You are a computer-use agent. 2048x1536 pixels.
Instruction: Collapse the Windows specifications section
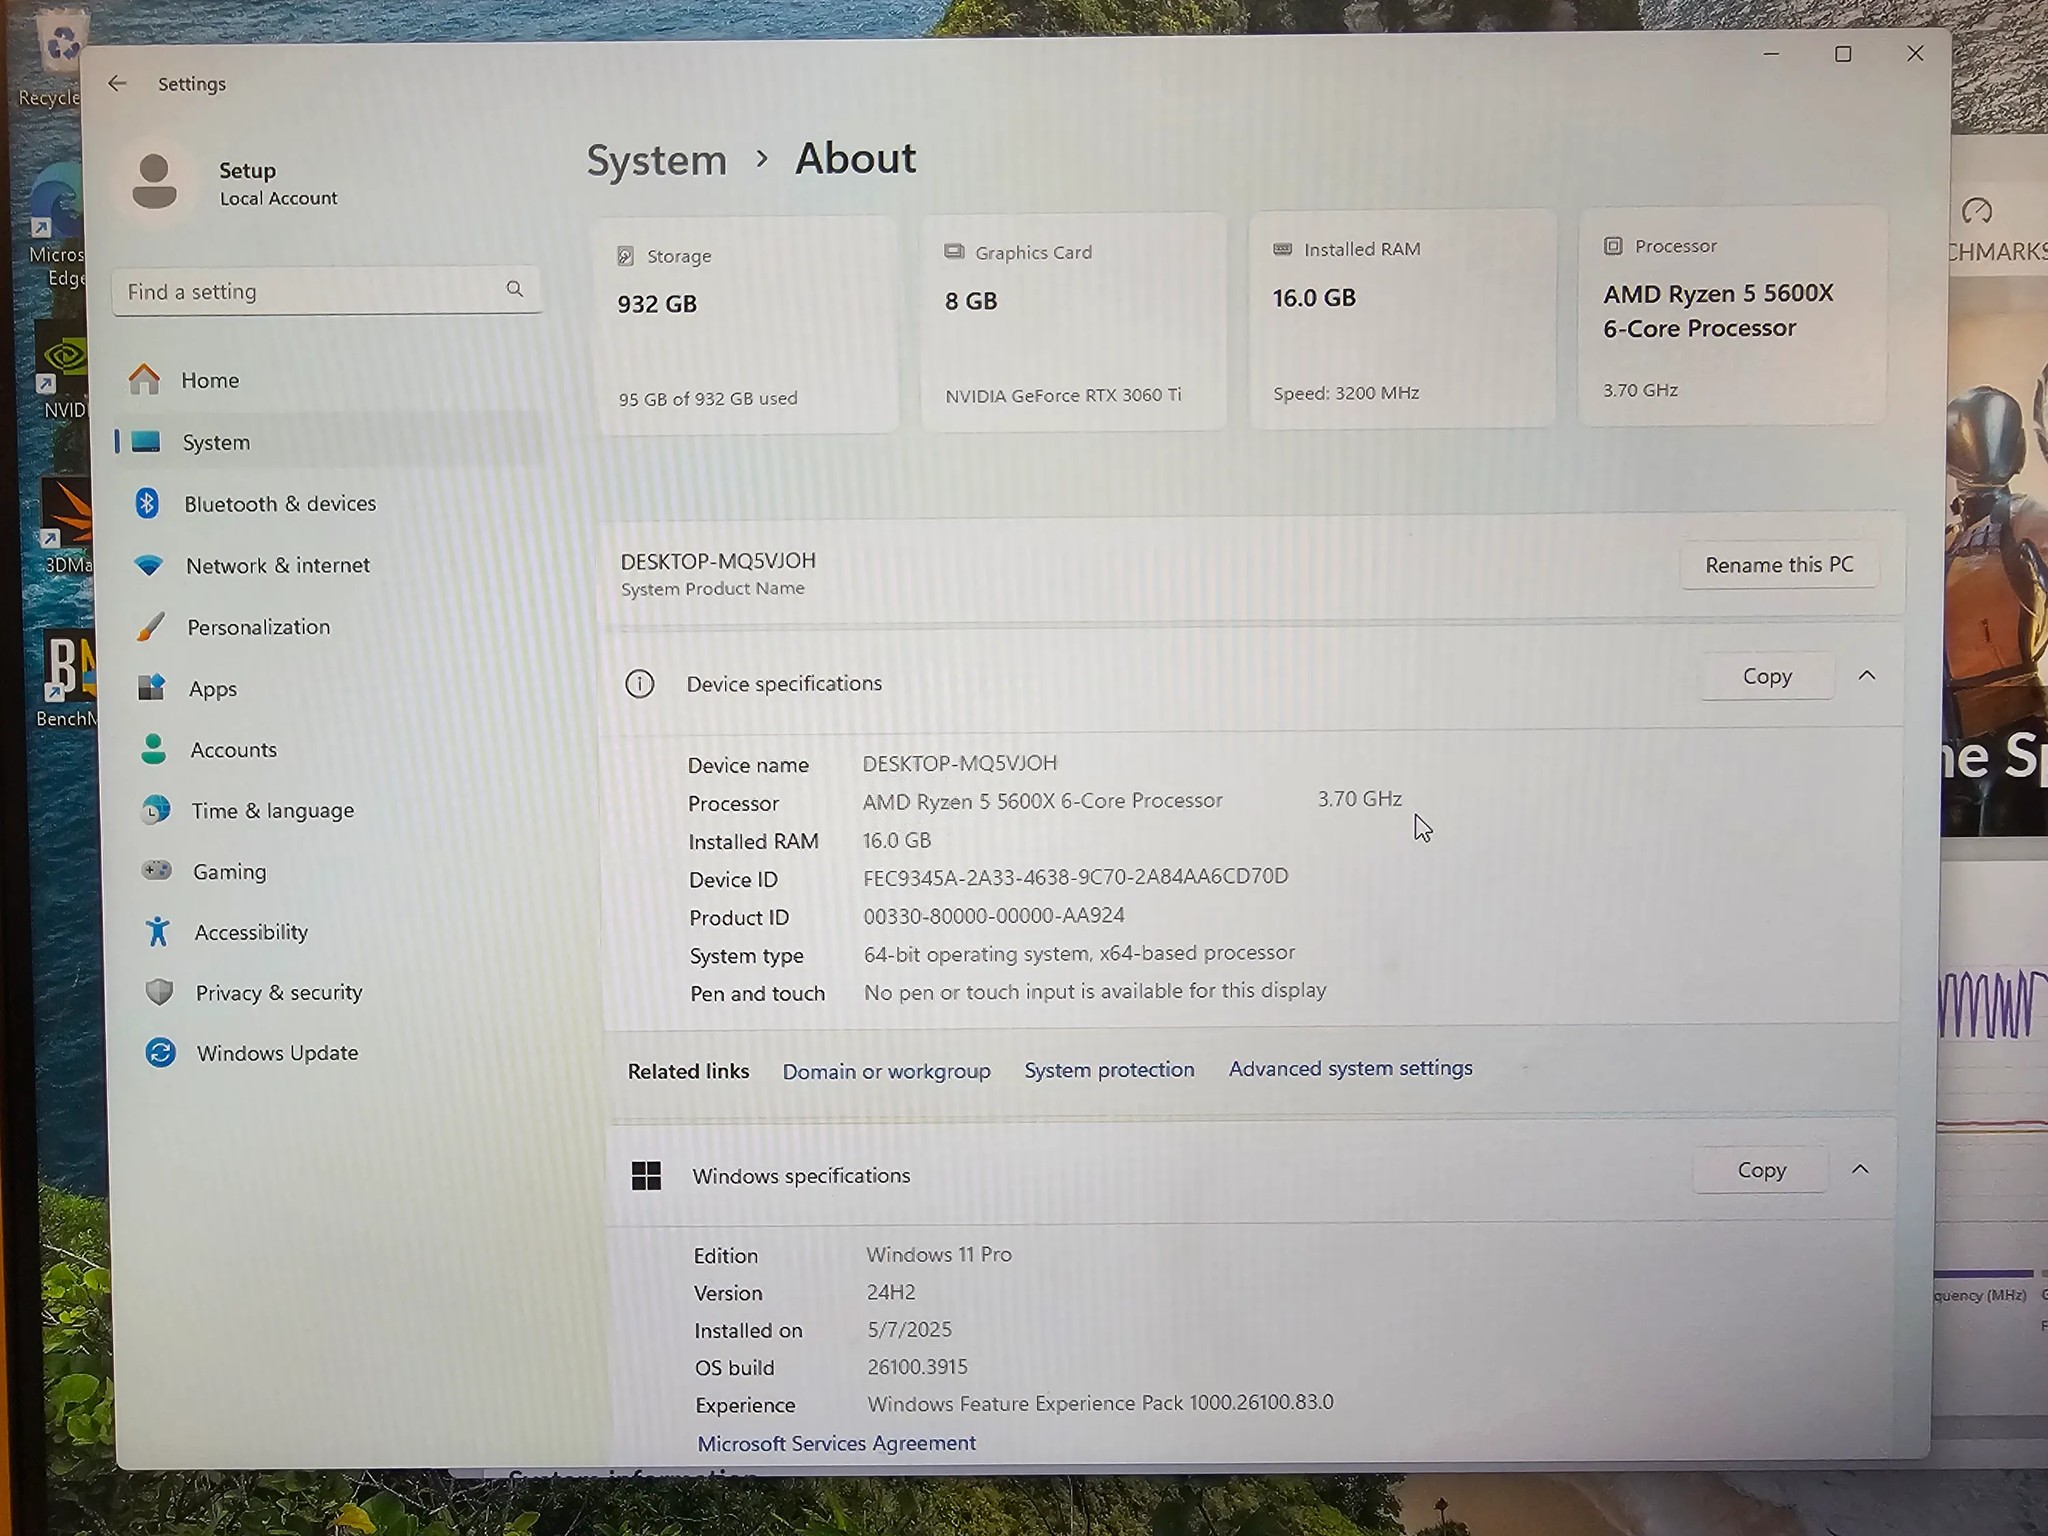pos(1860,1169)
